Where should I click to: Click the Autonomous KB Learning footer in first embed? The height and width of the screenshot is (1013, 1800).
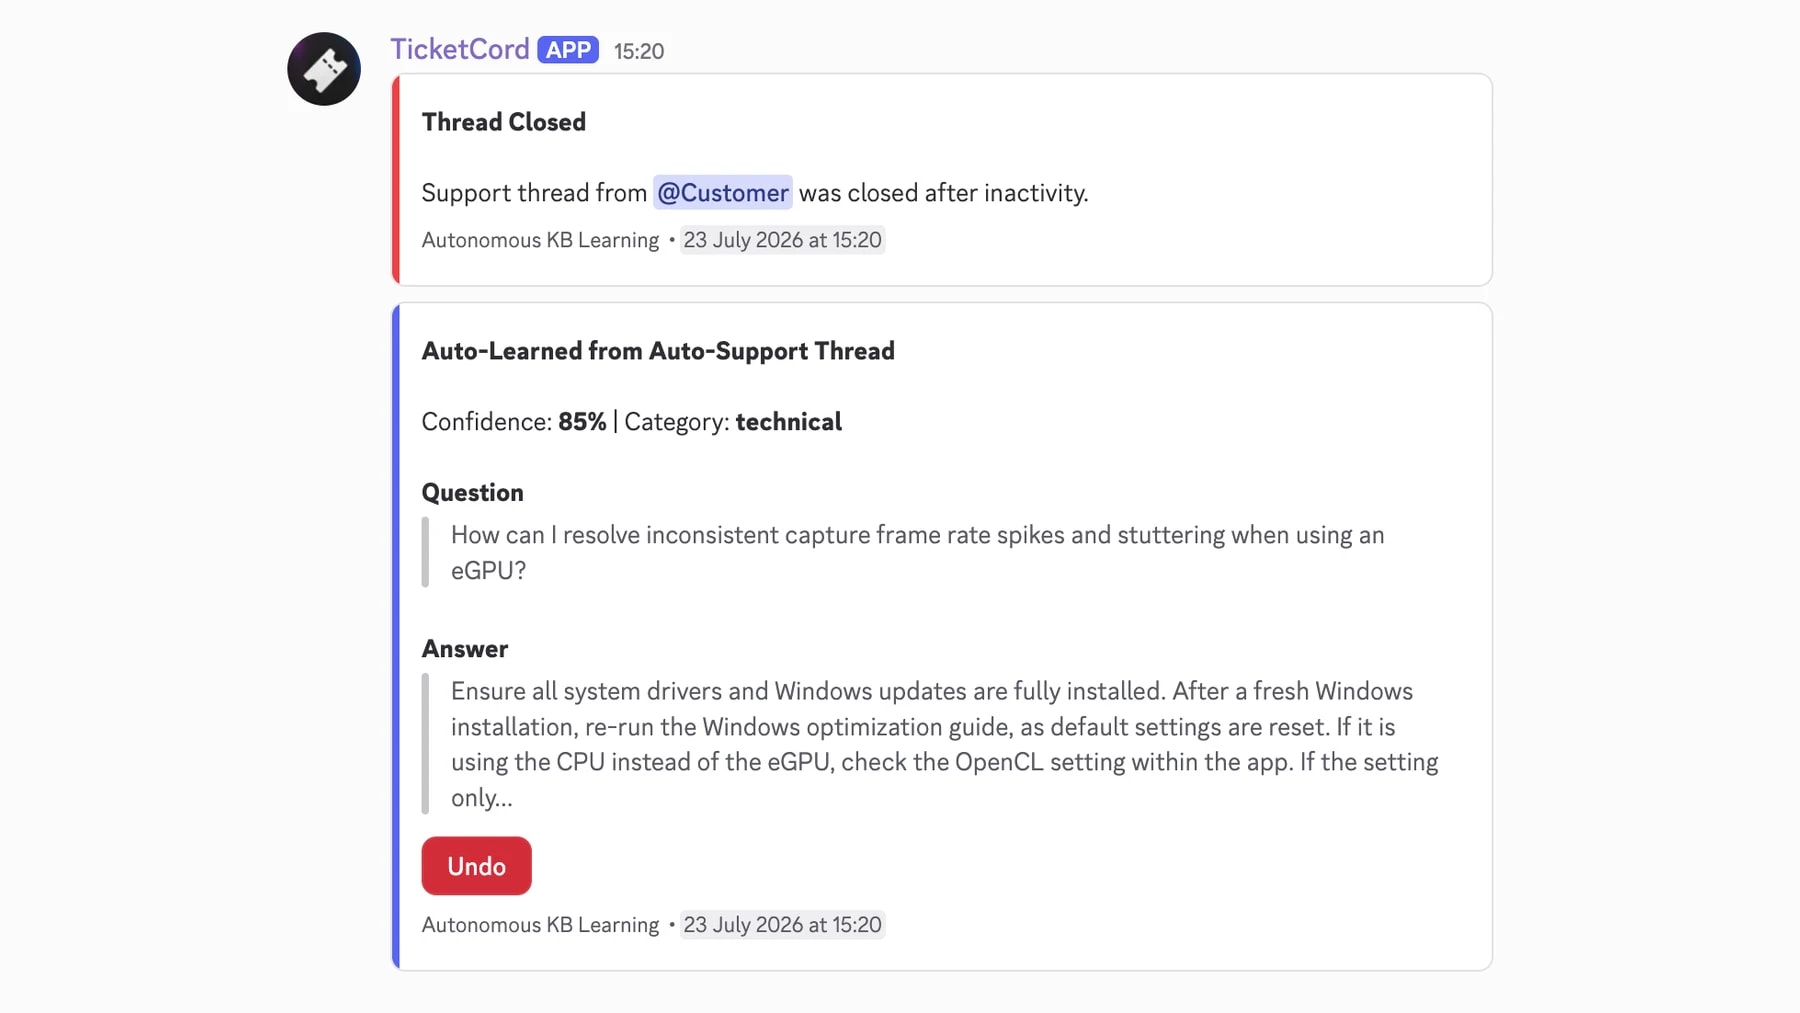point(540,240)
